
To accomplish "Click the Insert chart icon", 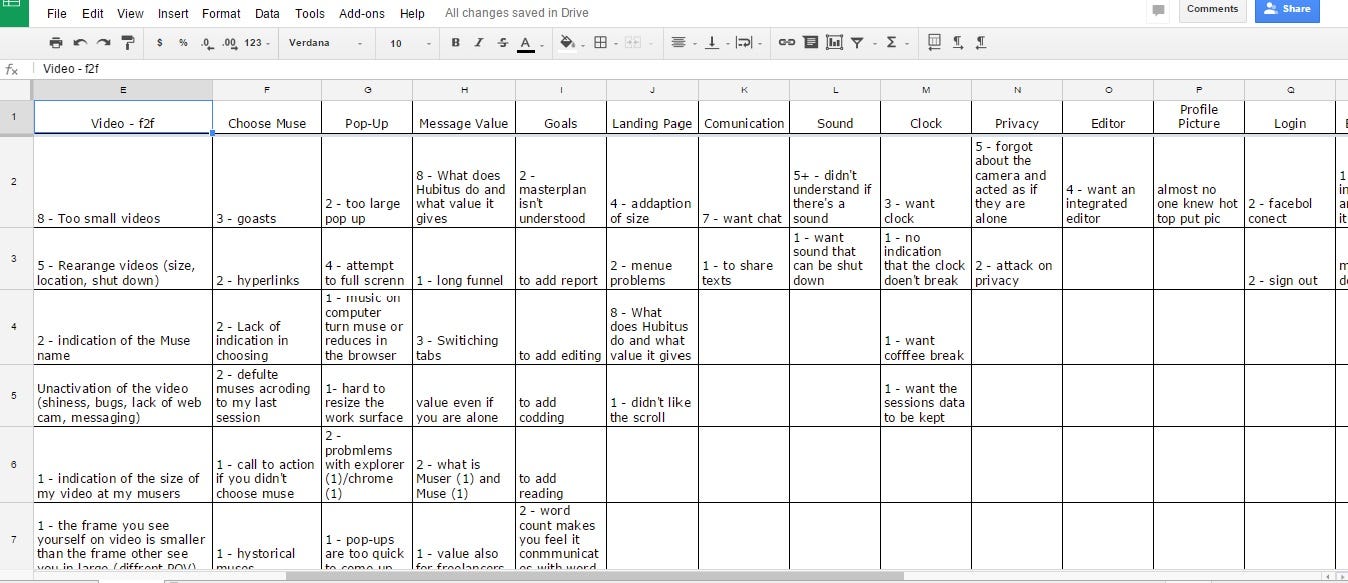I will click(833, 43).
